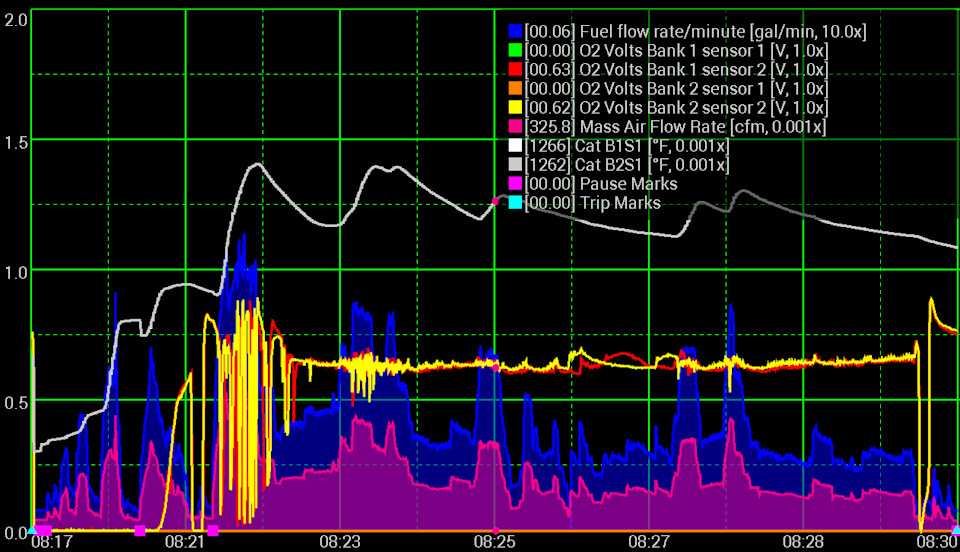Select the Fuel flow rate/minute legend label
Image resolution: width=960 pixels, height=552 pixels.
[x=696, y=32]
